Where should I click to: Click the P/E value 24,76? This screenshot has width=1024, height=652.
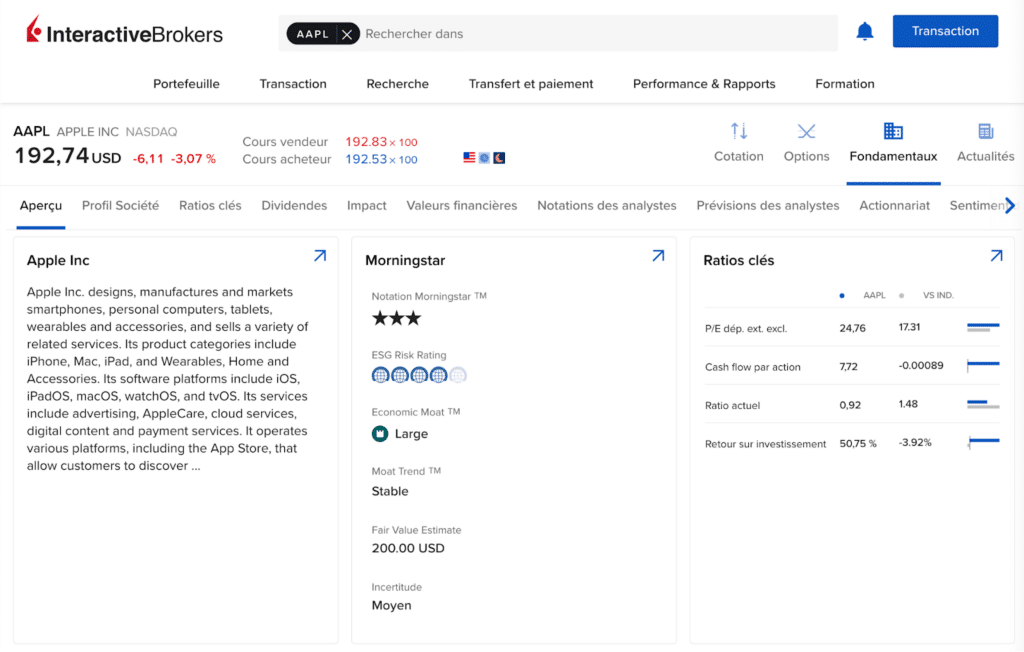coord(852,328)
